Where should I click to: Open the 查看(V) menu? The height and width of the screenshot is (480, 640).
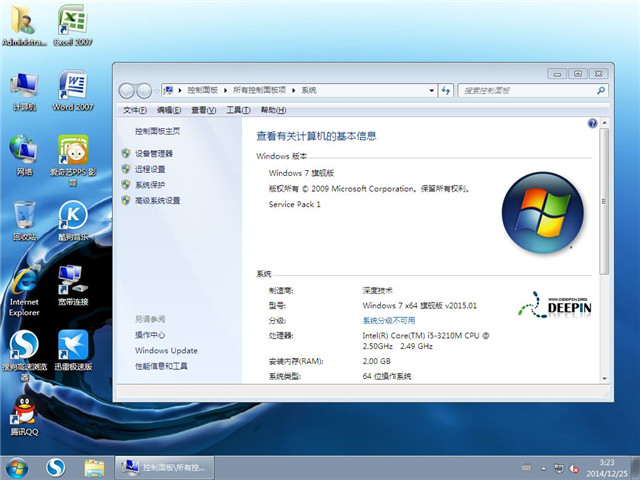[x=203, y=110]
